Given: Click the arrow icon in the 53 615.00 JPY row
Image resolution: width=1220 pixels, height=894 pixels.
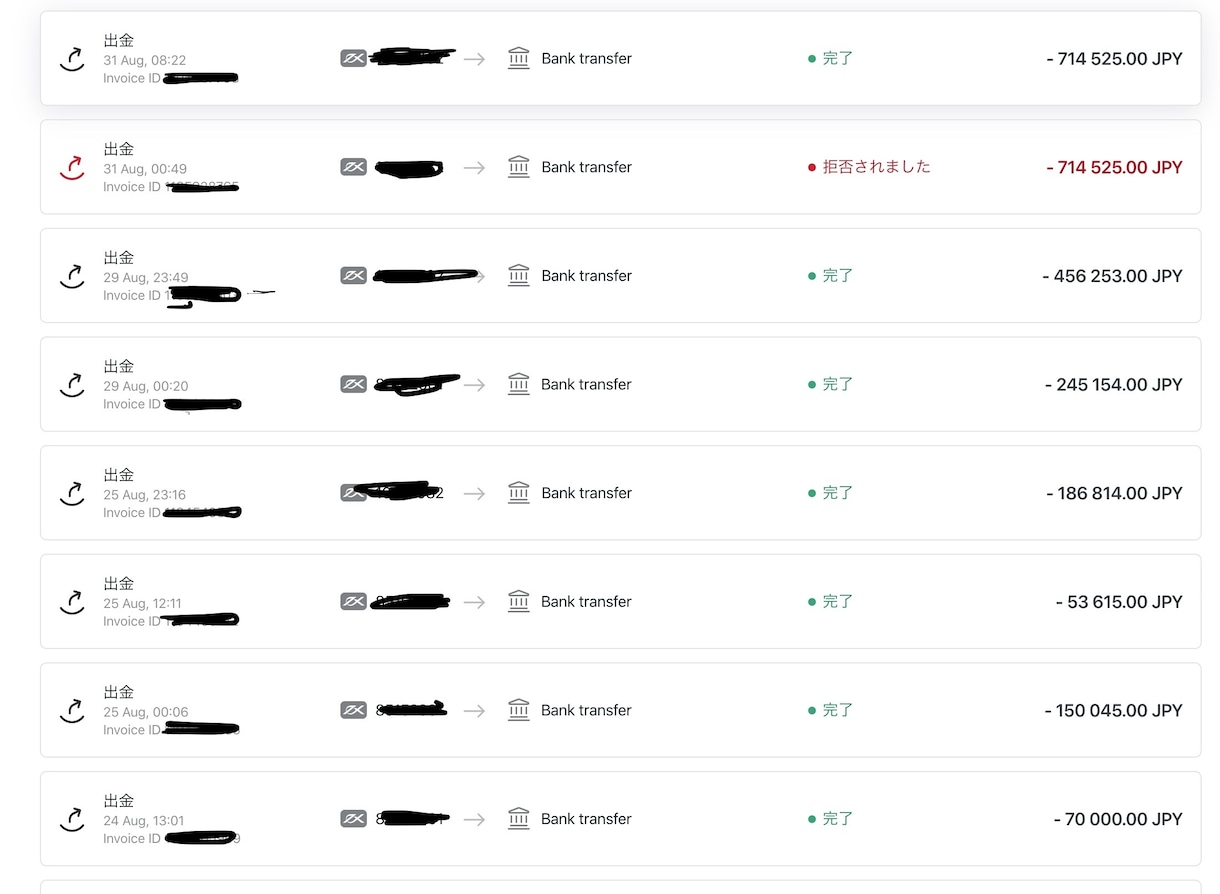Looking at the screenshot, I should (x=474, y=602).
